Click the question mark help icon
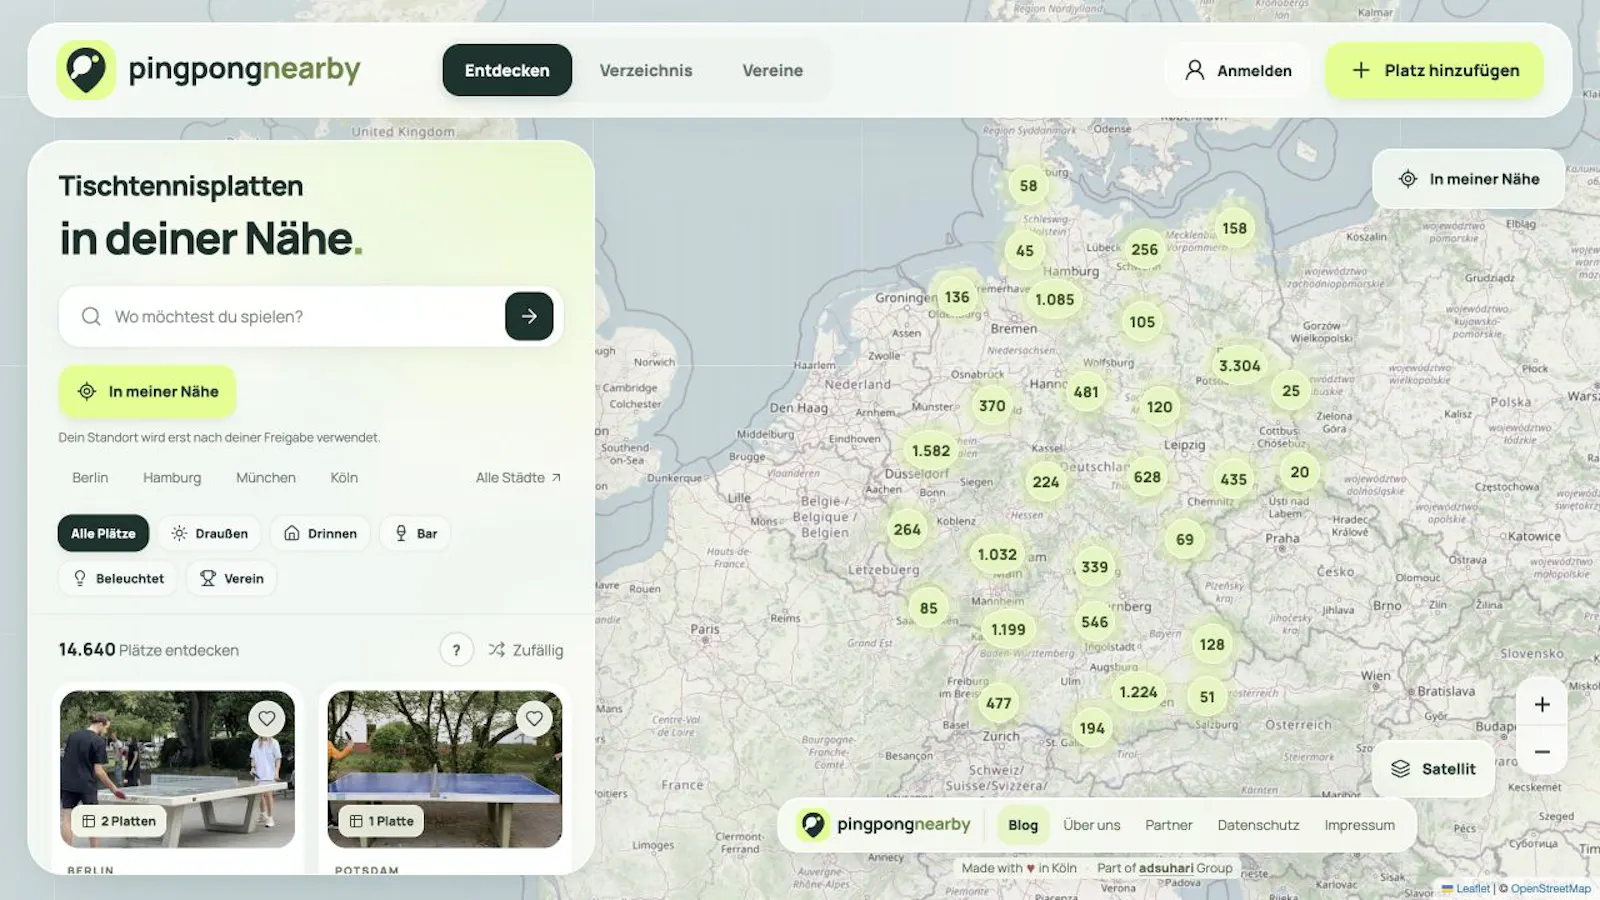Screen dimensions: 1600x900 coord(456,650)
